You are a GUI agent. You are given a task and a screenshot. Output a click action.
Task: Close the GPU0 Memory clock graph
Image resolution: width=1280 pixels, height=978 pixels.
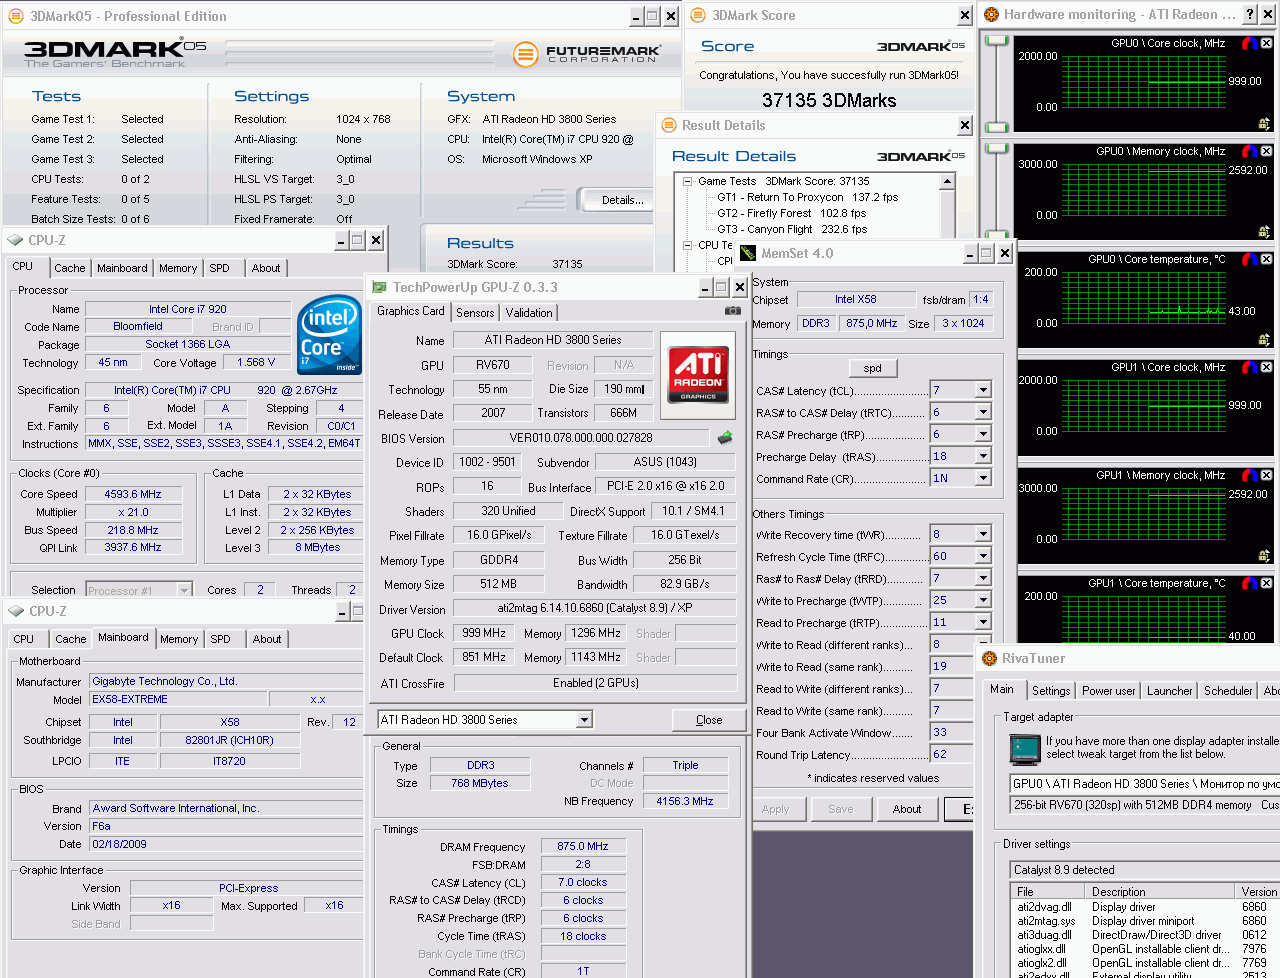click(1266, 151)
